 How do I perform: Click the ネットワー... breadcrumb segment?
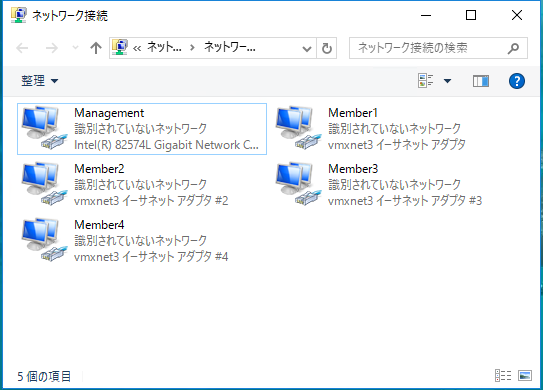[x=230, y=47]
